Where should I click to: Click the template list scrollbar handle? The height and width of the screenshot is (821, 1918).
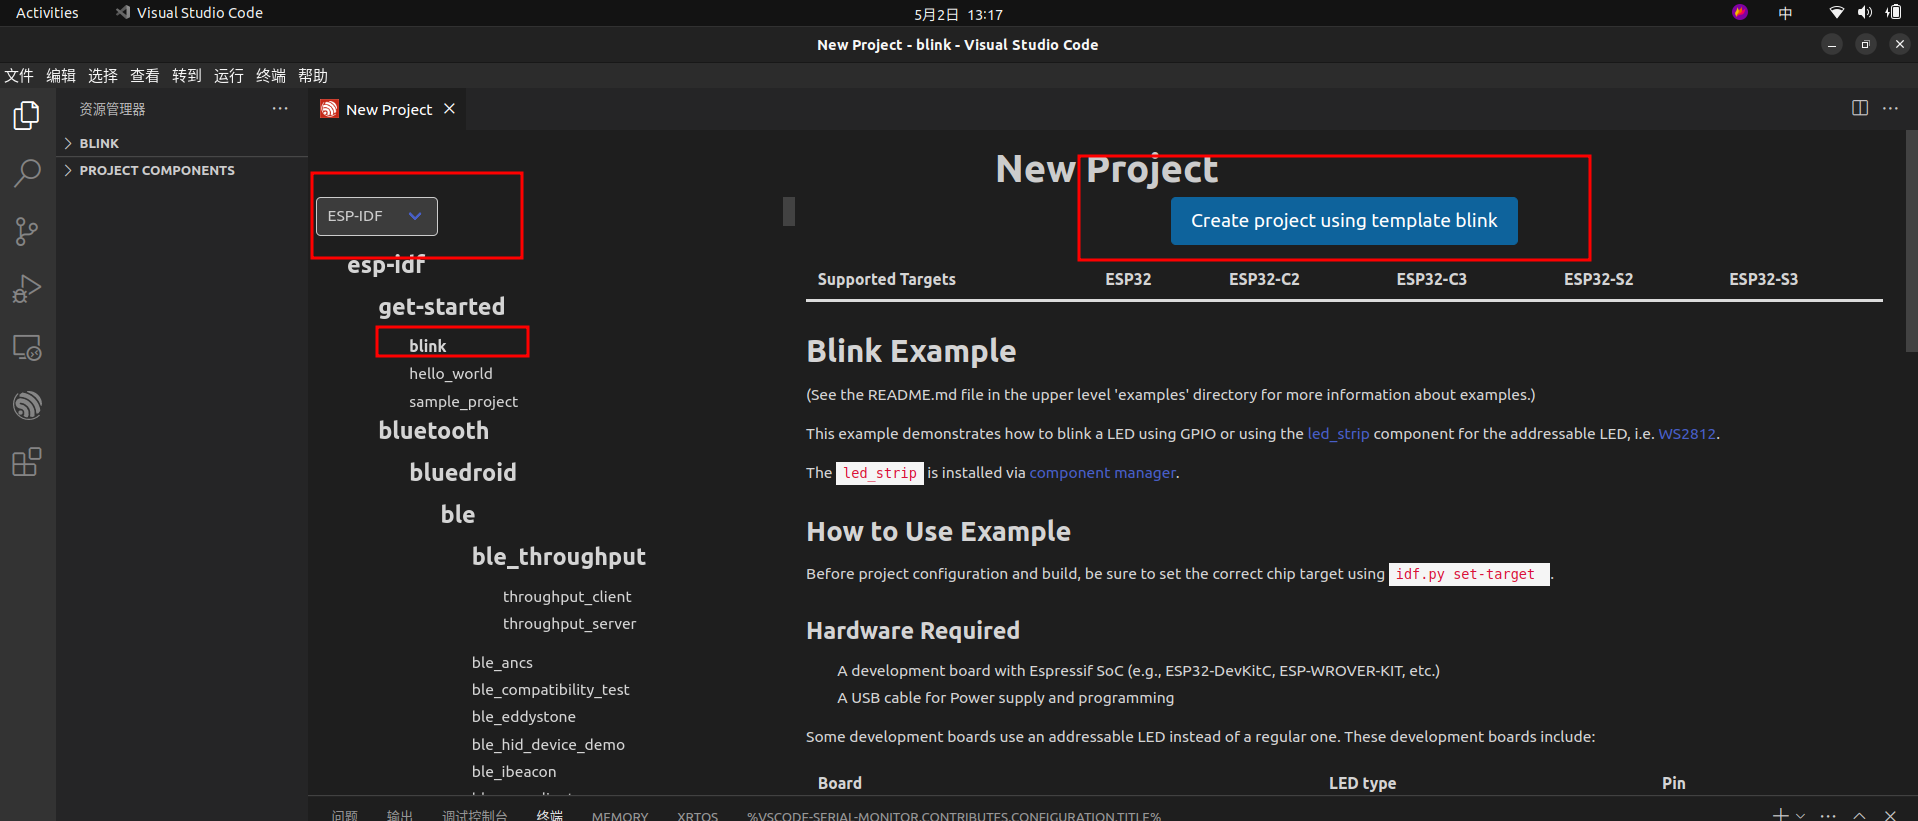coord(789,211)
